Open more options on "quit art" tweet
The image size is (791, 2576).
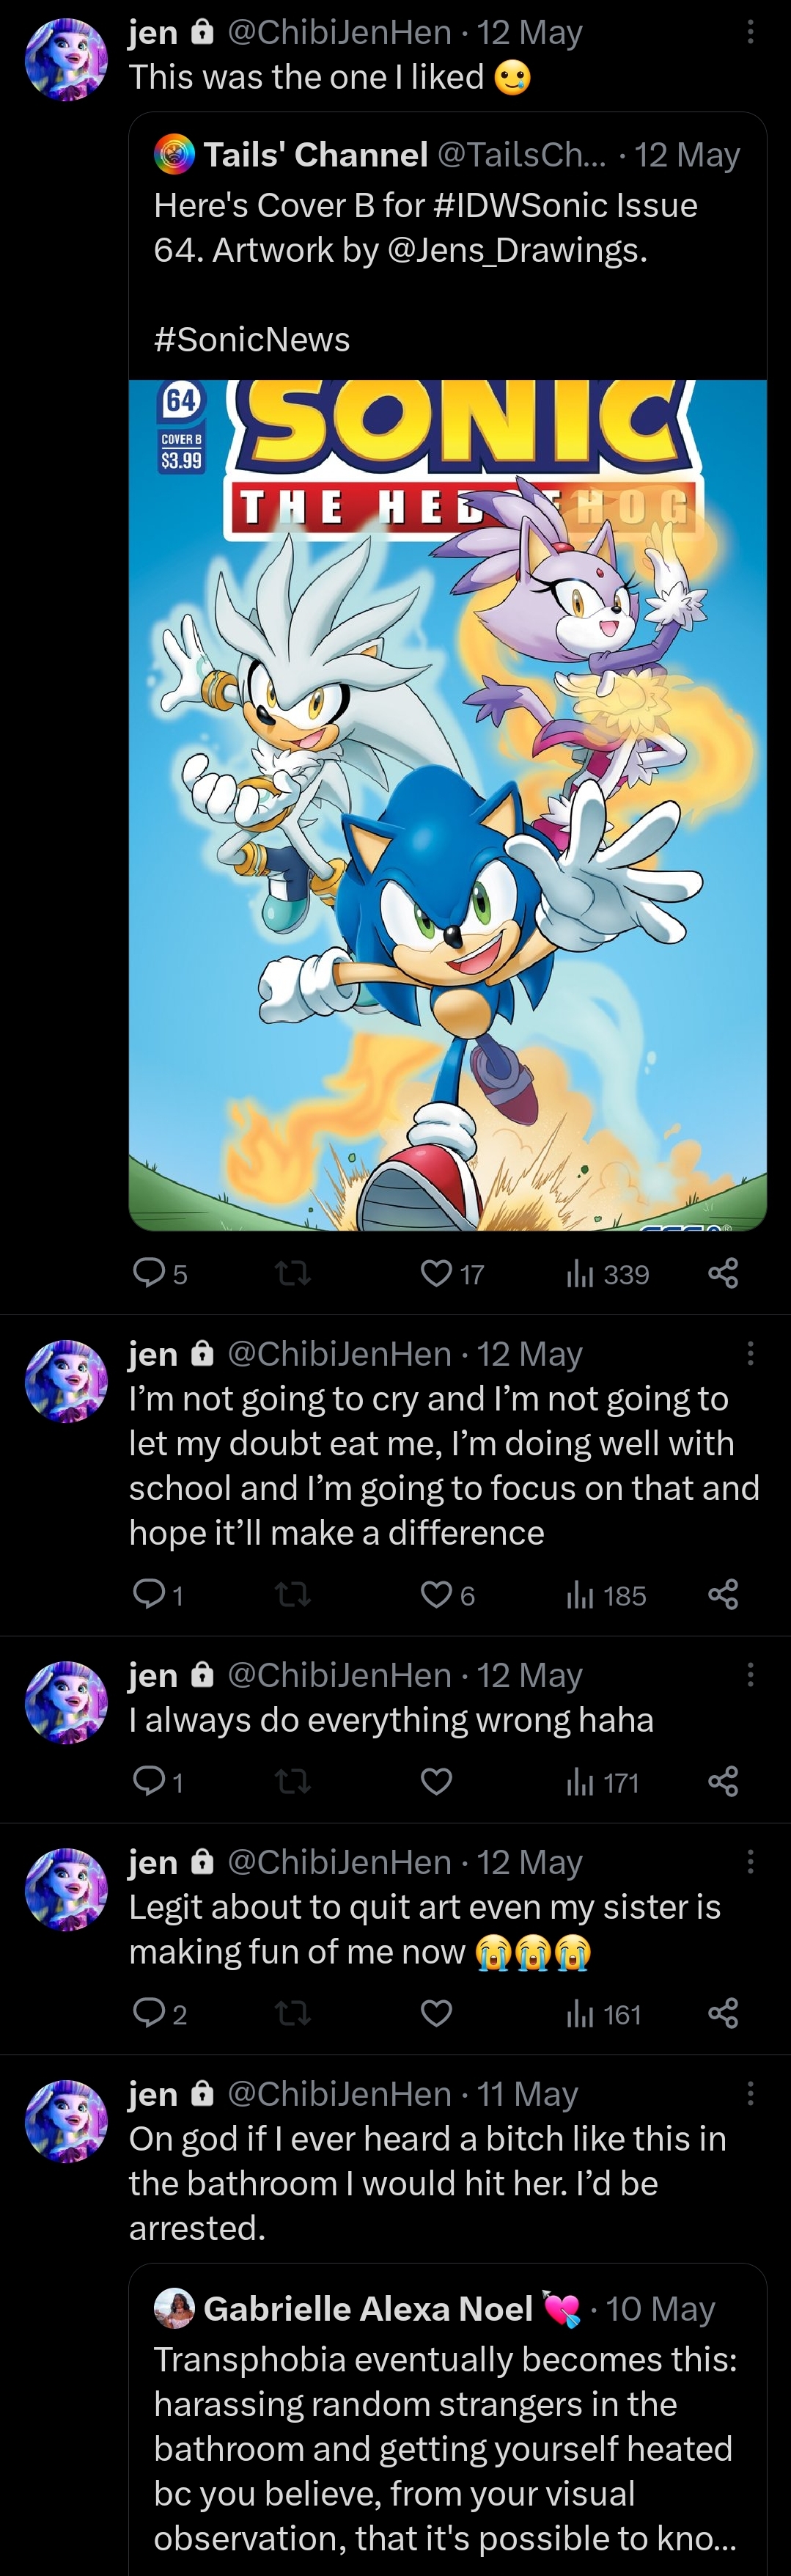pyautogui.click(x=750, y=1862)
